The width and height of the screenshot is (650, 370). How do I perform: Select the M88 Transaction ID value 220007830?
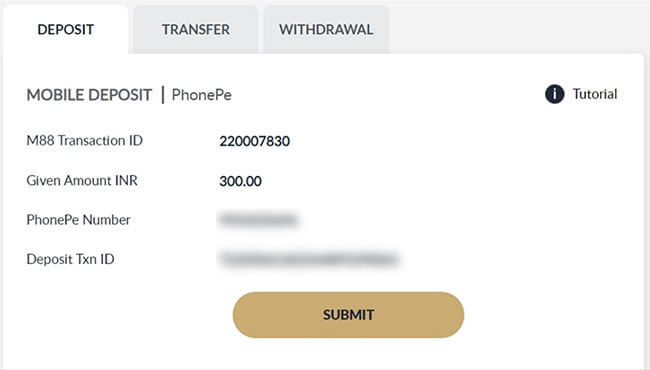coord(255,141)
